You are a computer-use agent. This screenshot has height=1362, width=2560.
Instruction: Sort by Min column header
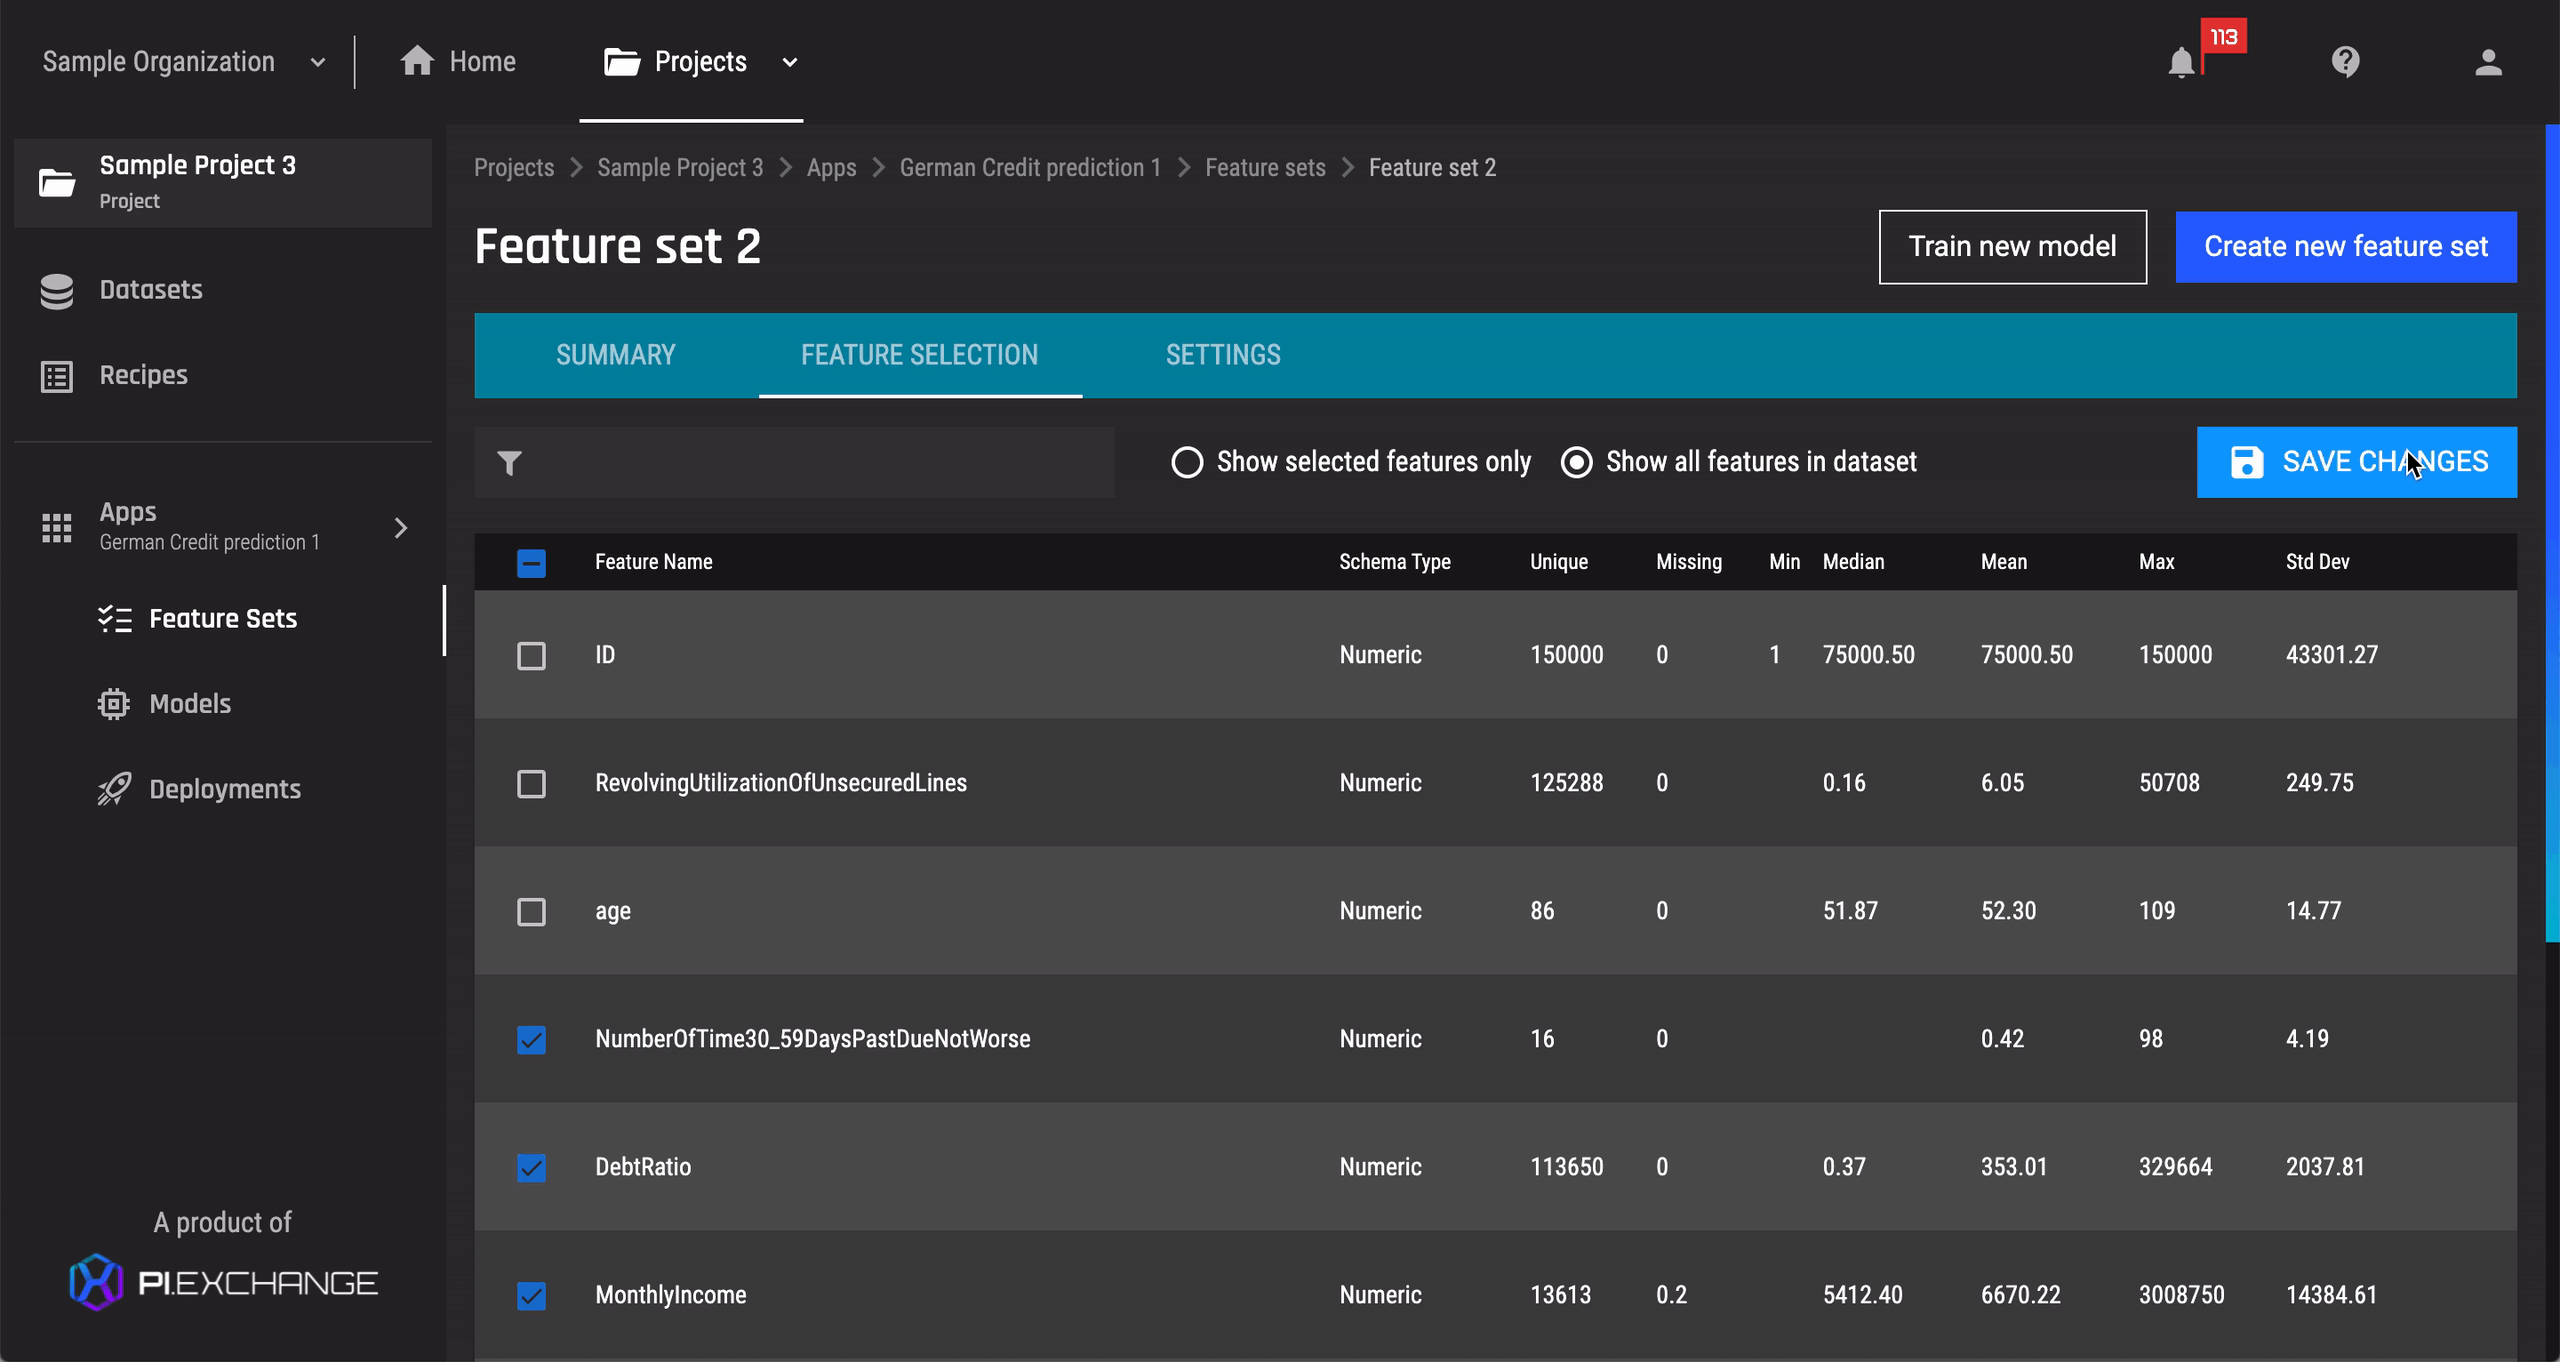(1784, 562)
